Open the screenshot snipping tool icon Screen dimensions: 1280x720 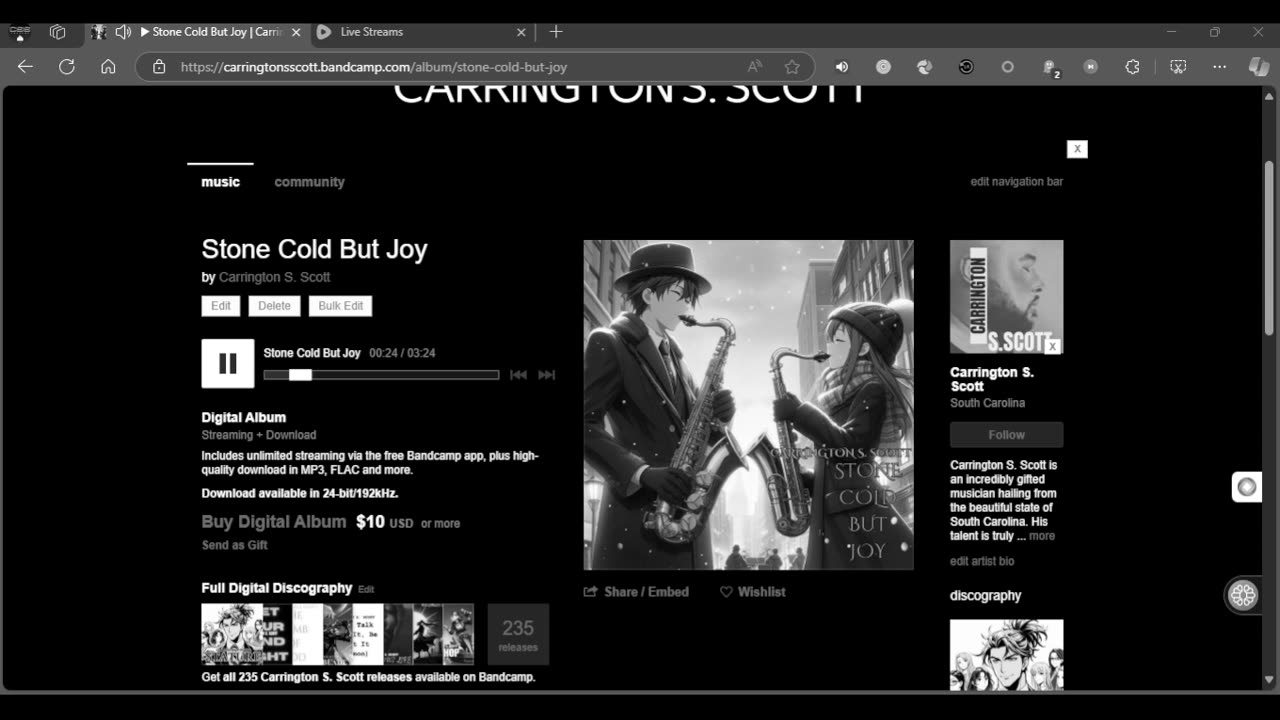tap(1178, 67)
